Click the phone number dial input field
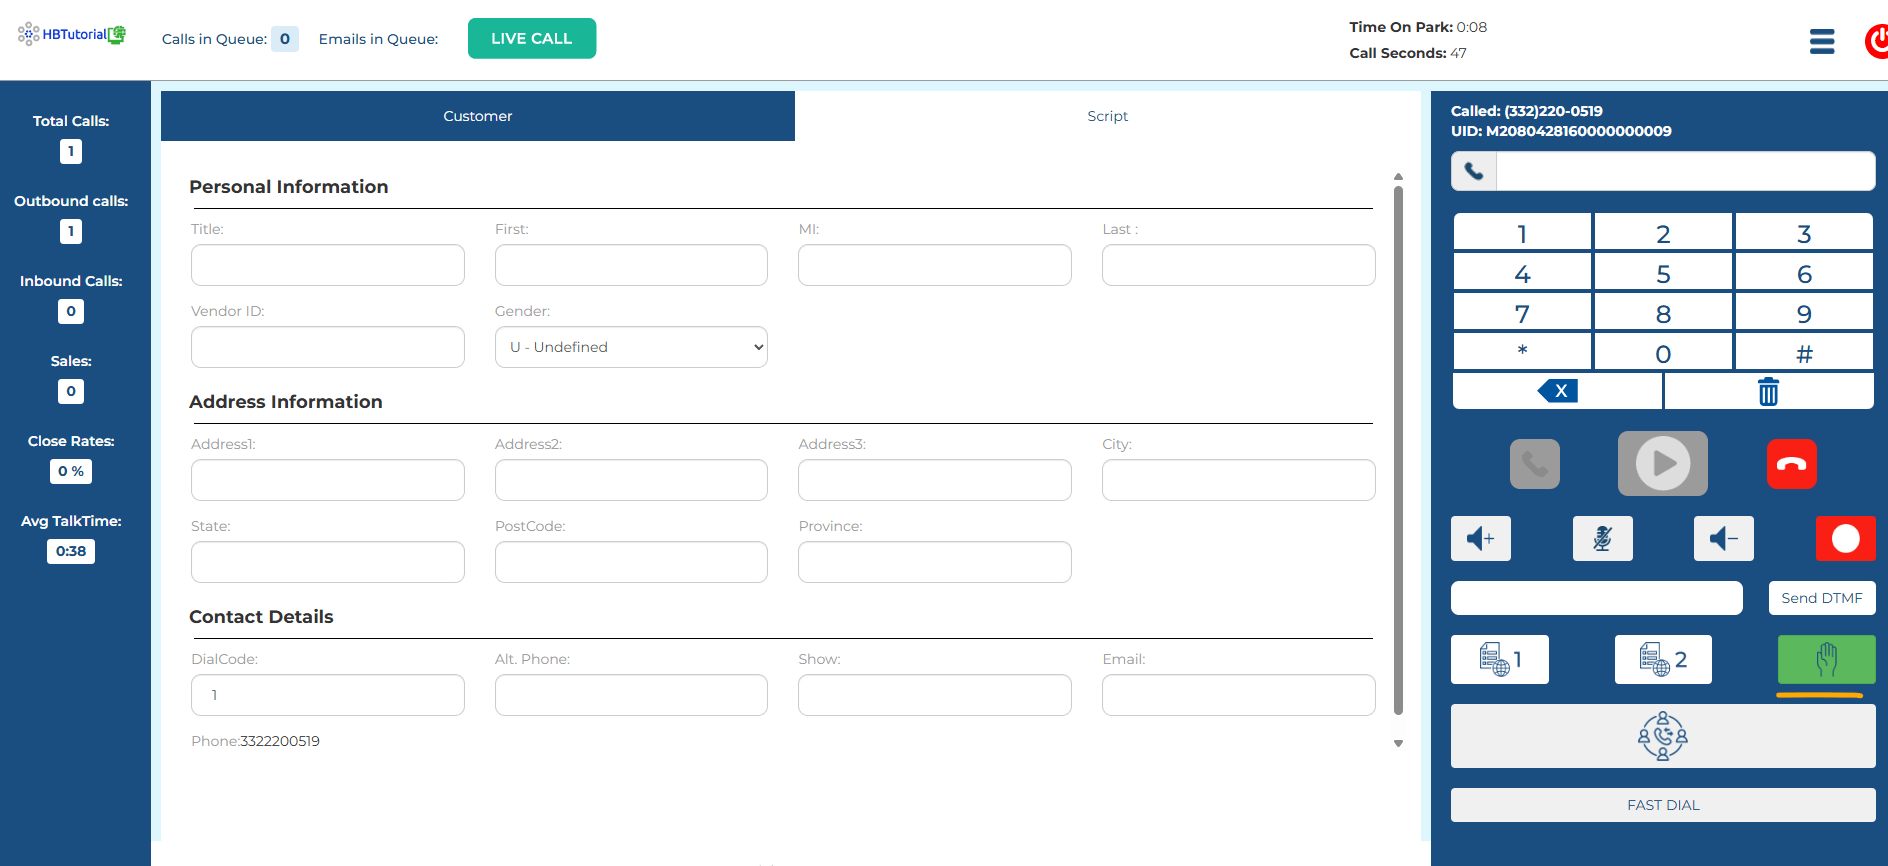The height and width of the screenshot is (866, 1888). 1686,171
